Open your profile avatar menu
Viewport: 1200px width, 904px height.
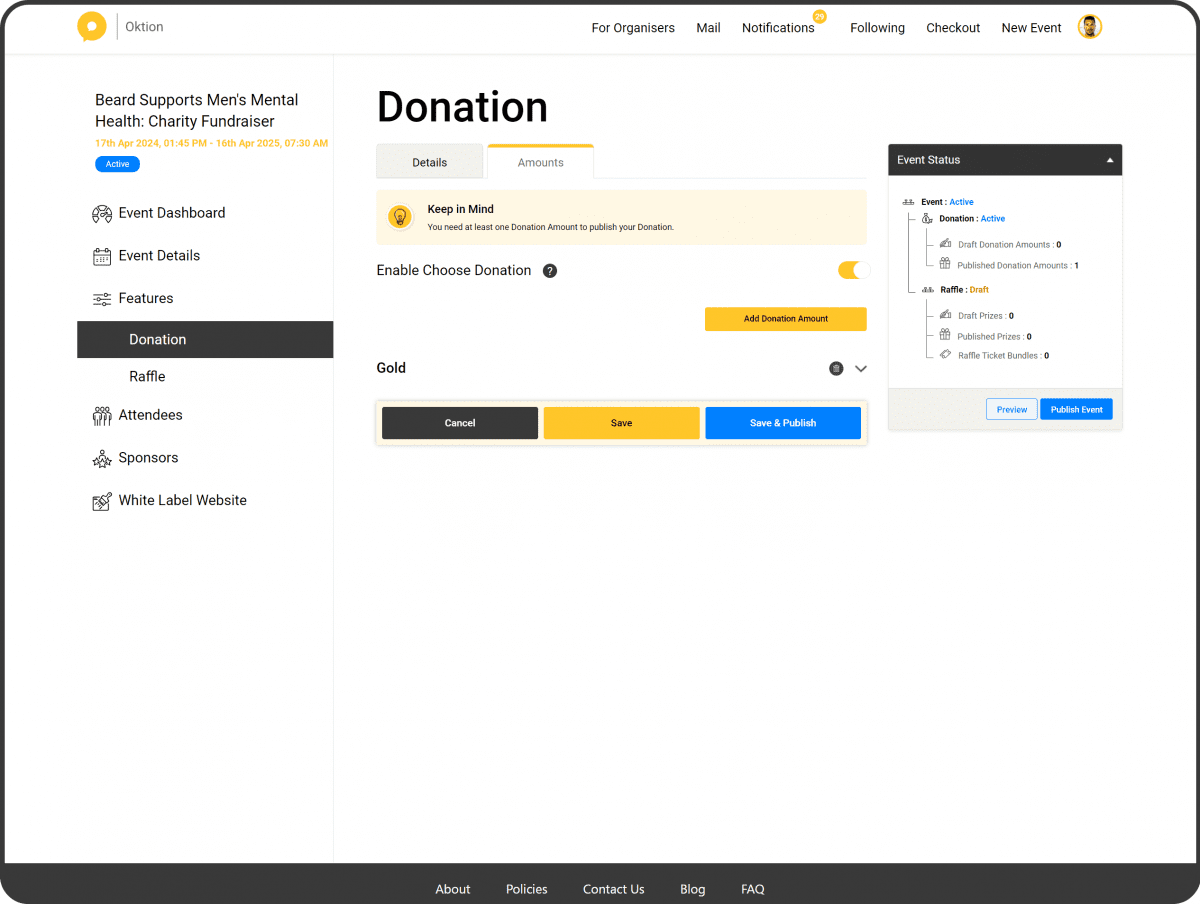[1089, 27]
